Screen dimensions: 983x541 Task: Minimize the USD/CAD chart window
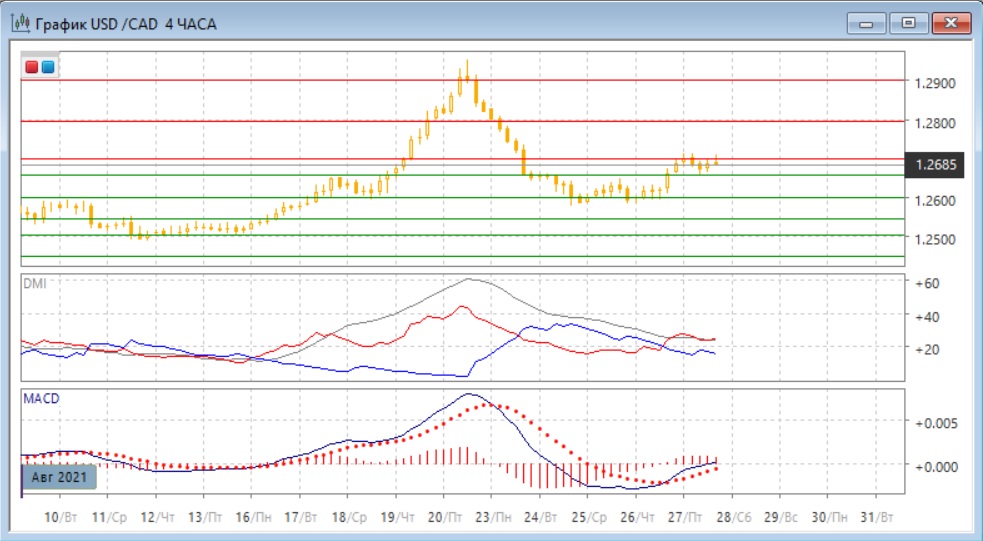(866, 22)
